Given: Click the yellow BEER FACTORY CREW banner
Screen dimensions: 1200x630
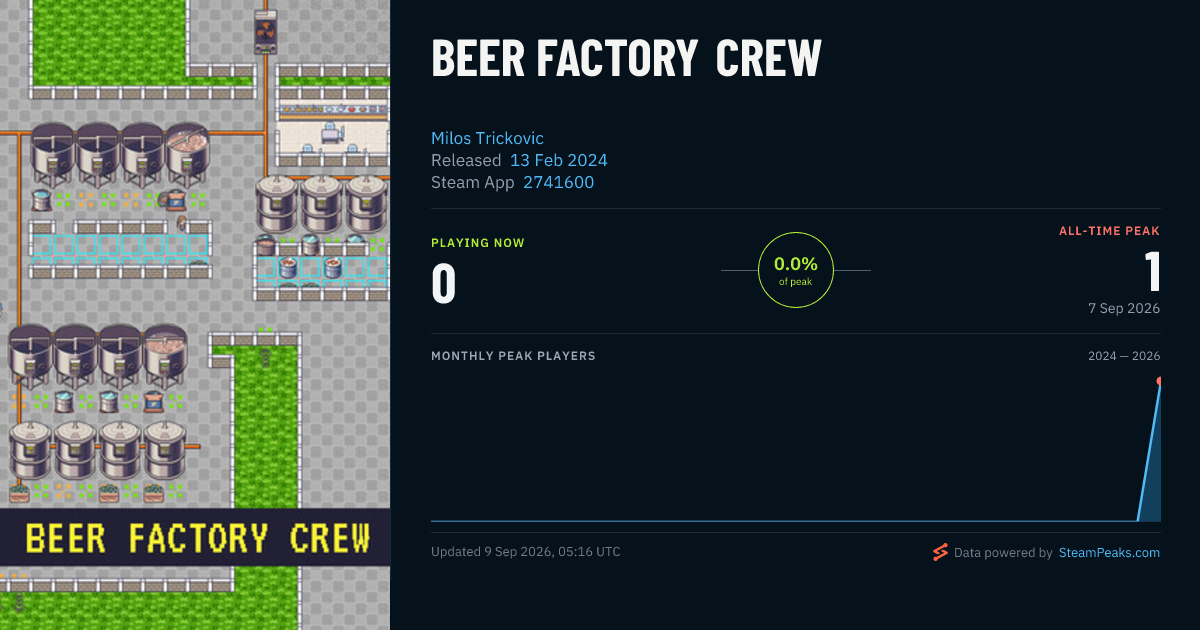Looking at the screenshot, I should tap(195, 538).
